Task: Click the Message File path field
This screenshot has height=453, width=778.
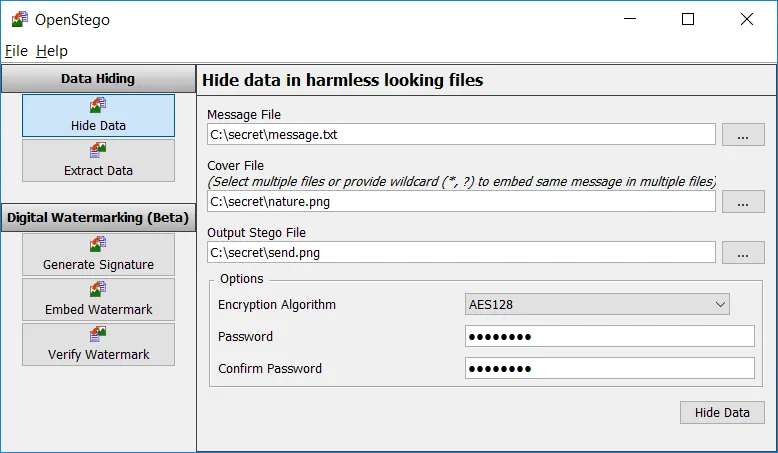Action: click(460, 134)
